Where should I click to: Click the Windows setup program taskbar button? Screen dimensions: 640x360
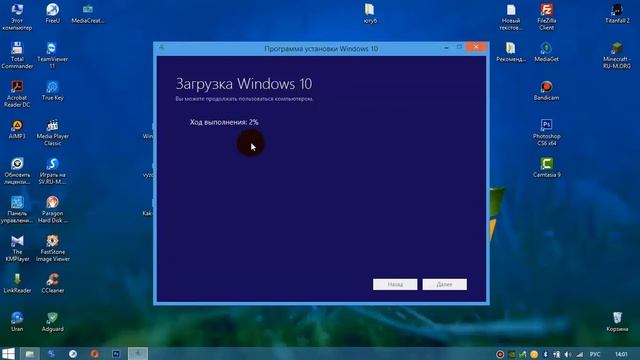[138, 353]
